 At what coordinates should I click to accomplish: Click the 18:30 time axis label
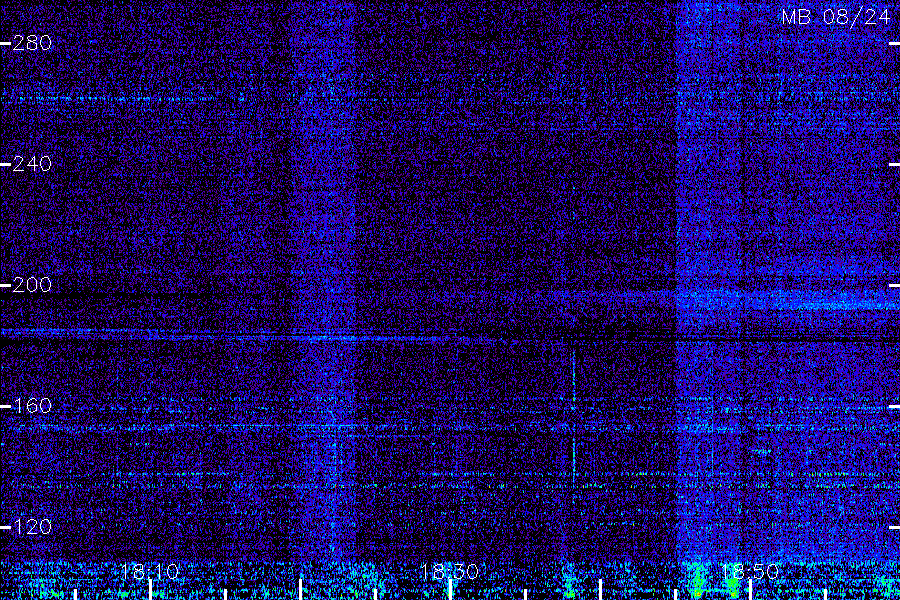[449, 571]
